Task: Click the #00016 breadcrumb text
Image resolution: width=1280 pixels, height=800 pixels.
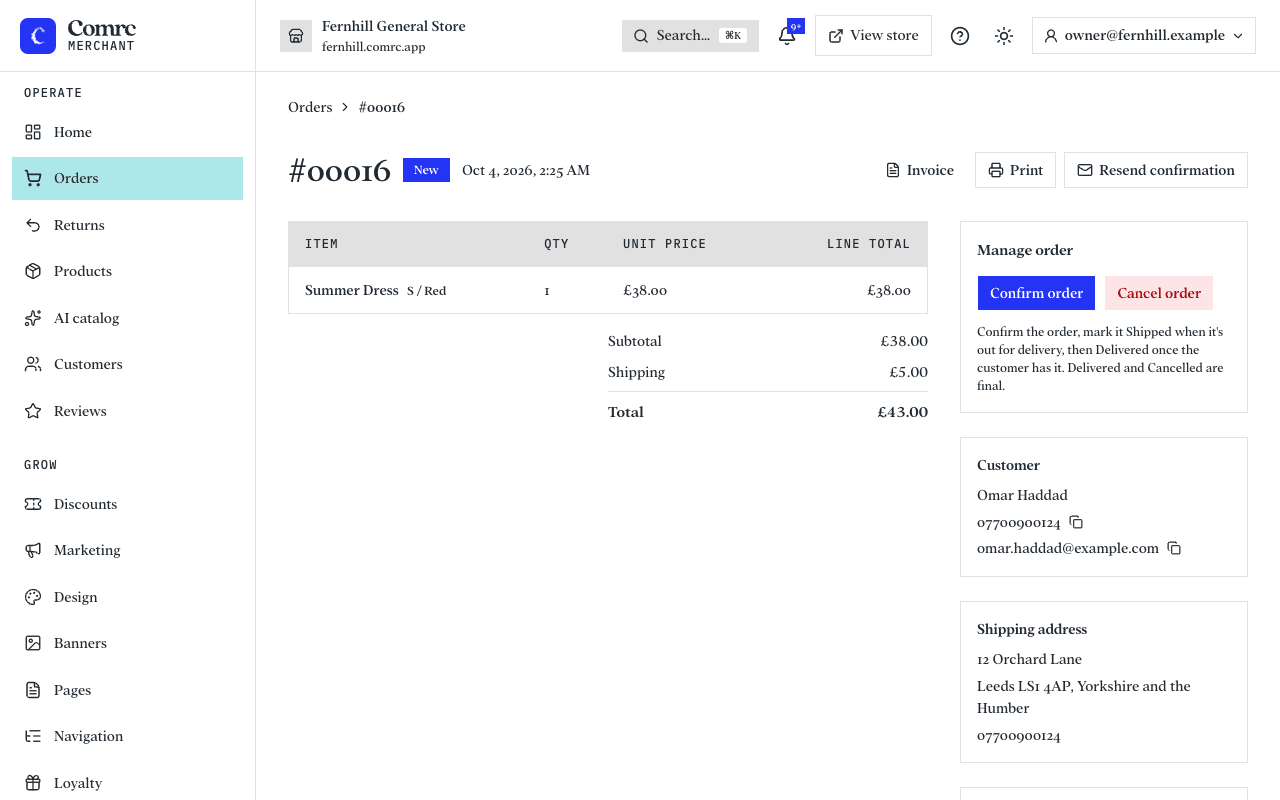Action: [x=382, y=107]
